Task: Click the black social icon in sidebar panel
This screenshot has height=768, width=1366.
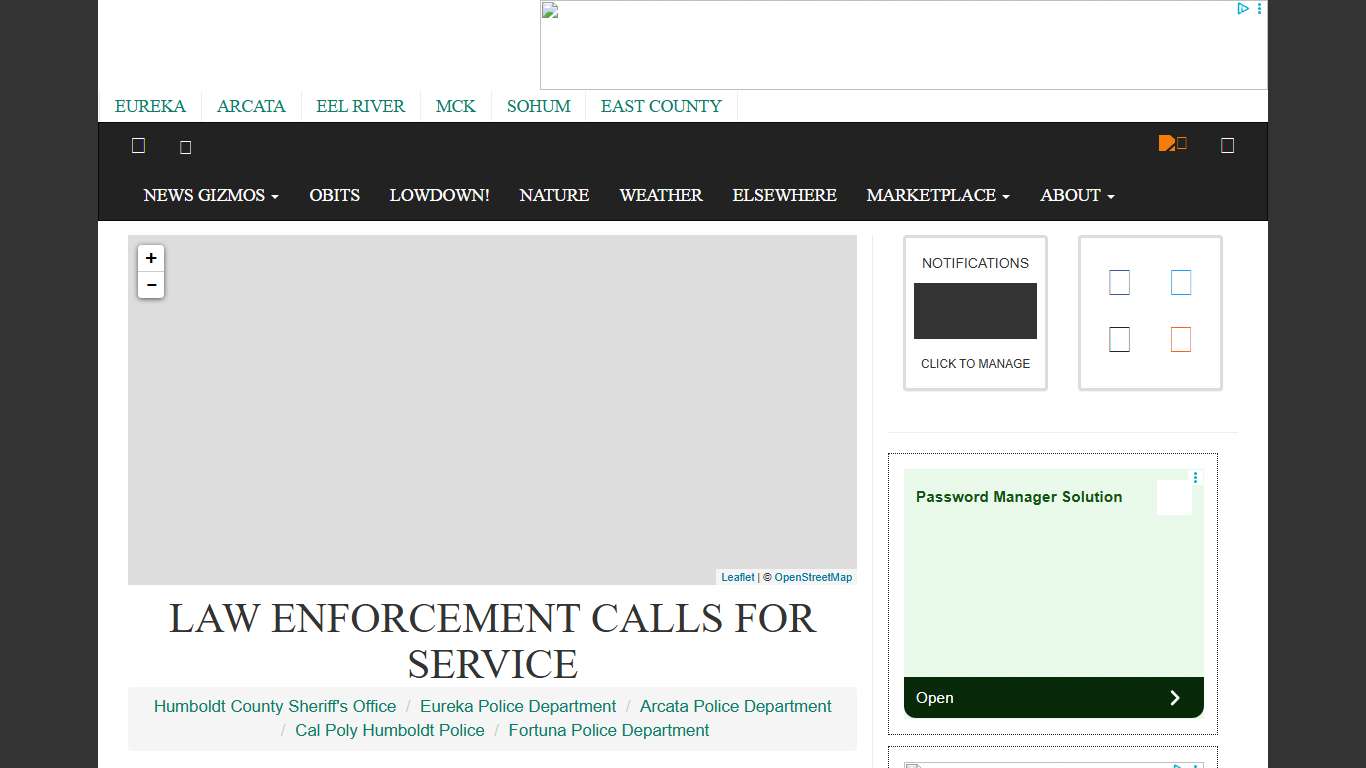Action: (x=1119, y=339)
